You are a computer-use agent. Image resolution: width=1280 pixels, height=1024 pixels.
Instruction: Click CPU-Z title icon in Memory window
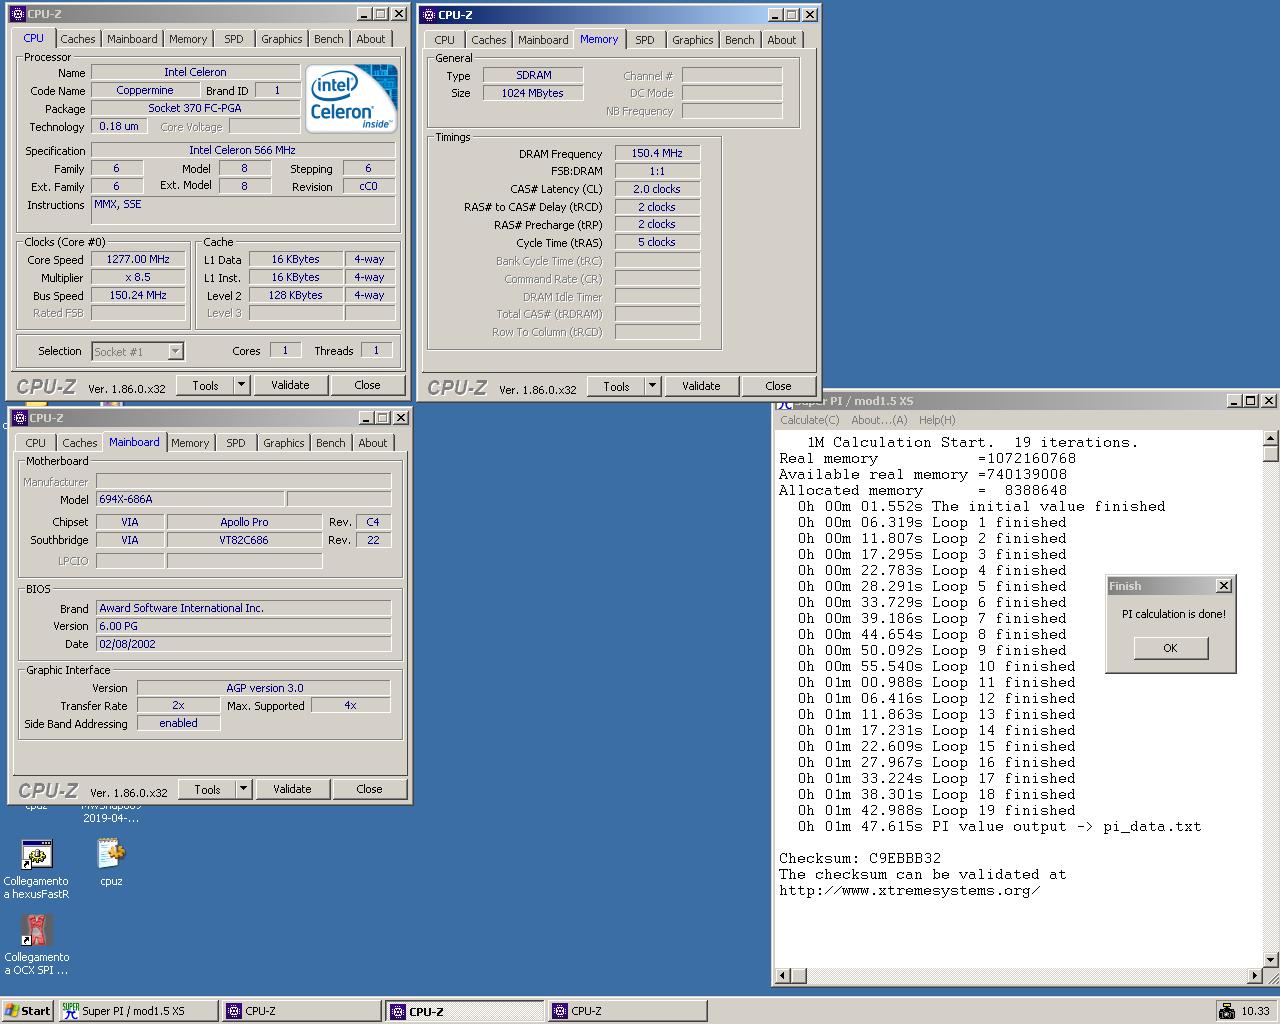(427, 15)
